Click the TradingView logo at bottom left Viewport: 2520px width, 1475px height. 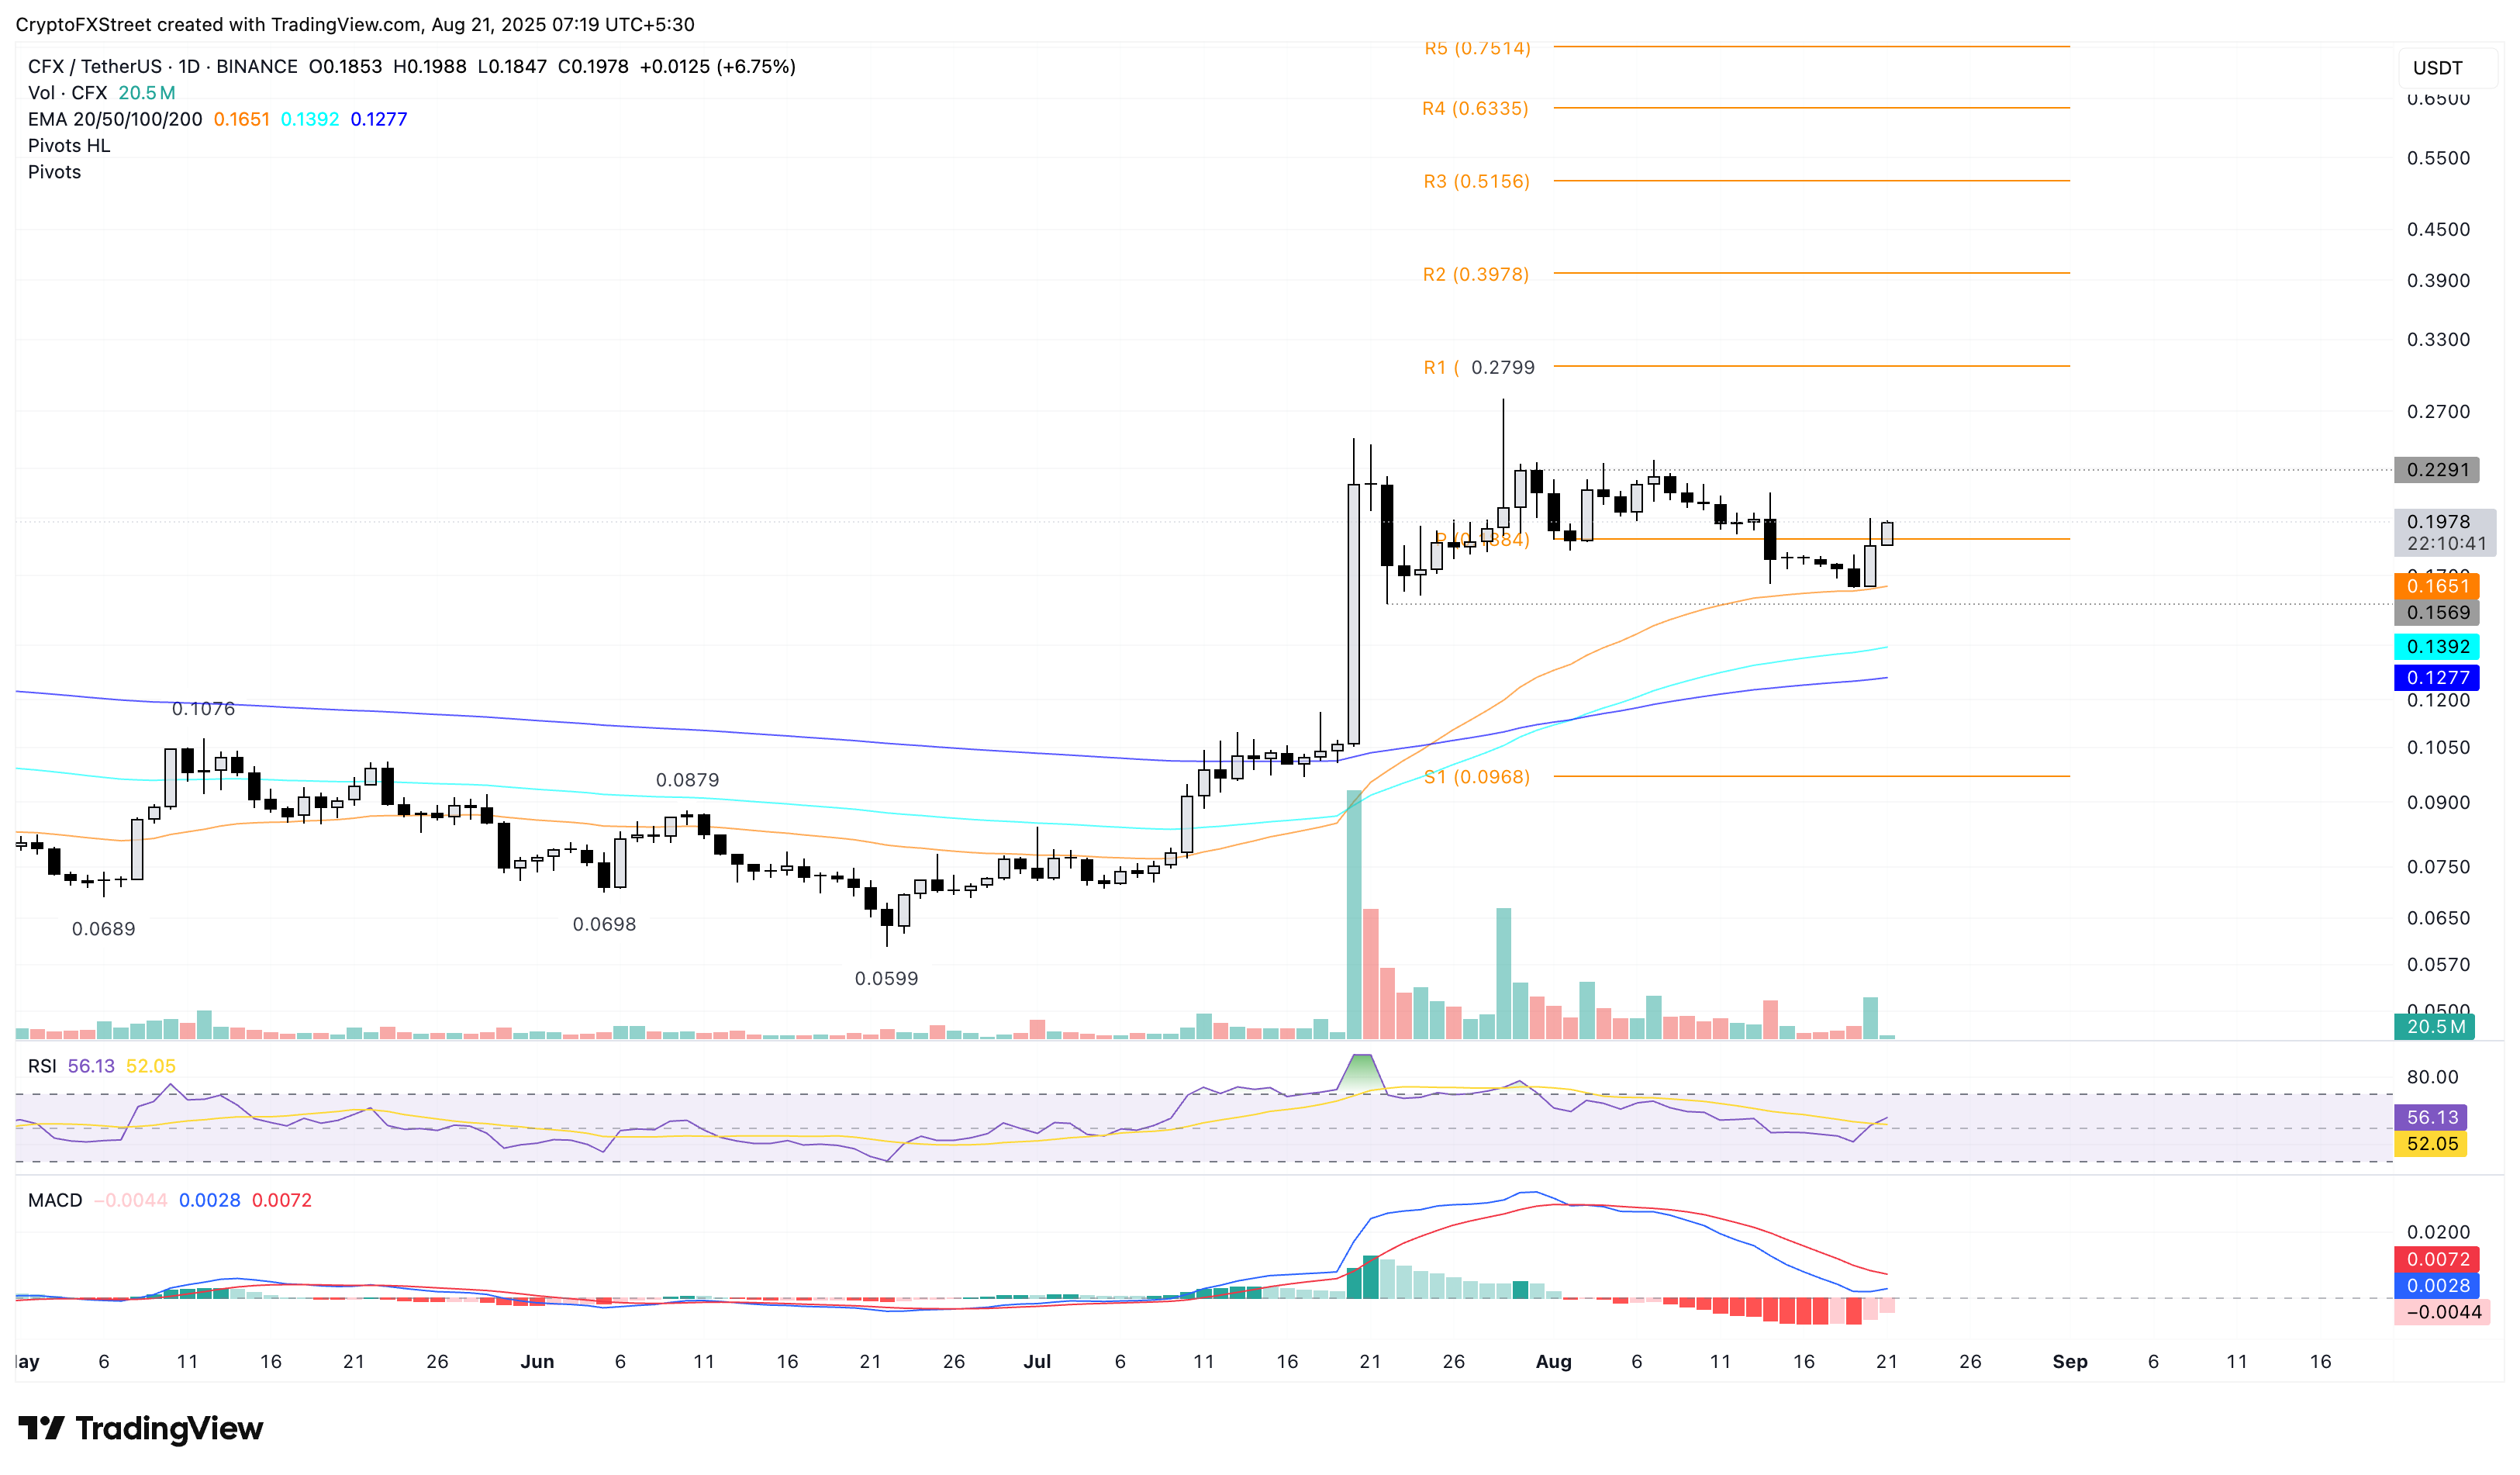click(x=140, y=1428)
